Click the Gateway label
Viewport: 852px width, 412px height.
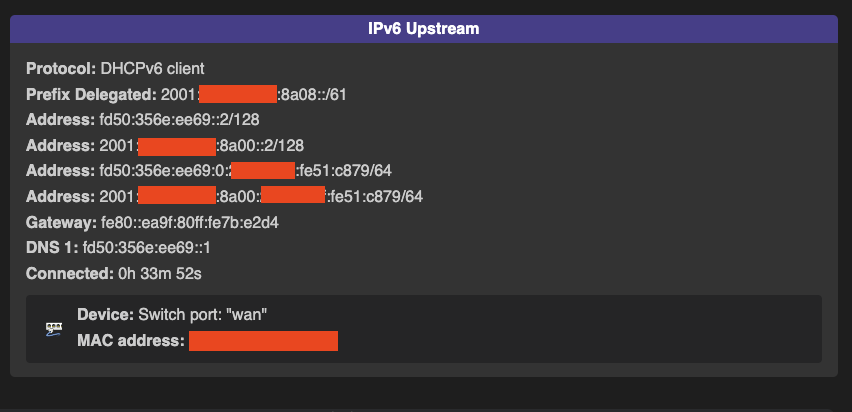coord(61,222)
